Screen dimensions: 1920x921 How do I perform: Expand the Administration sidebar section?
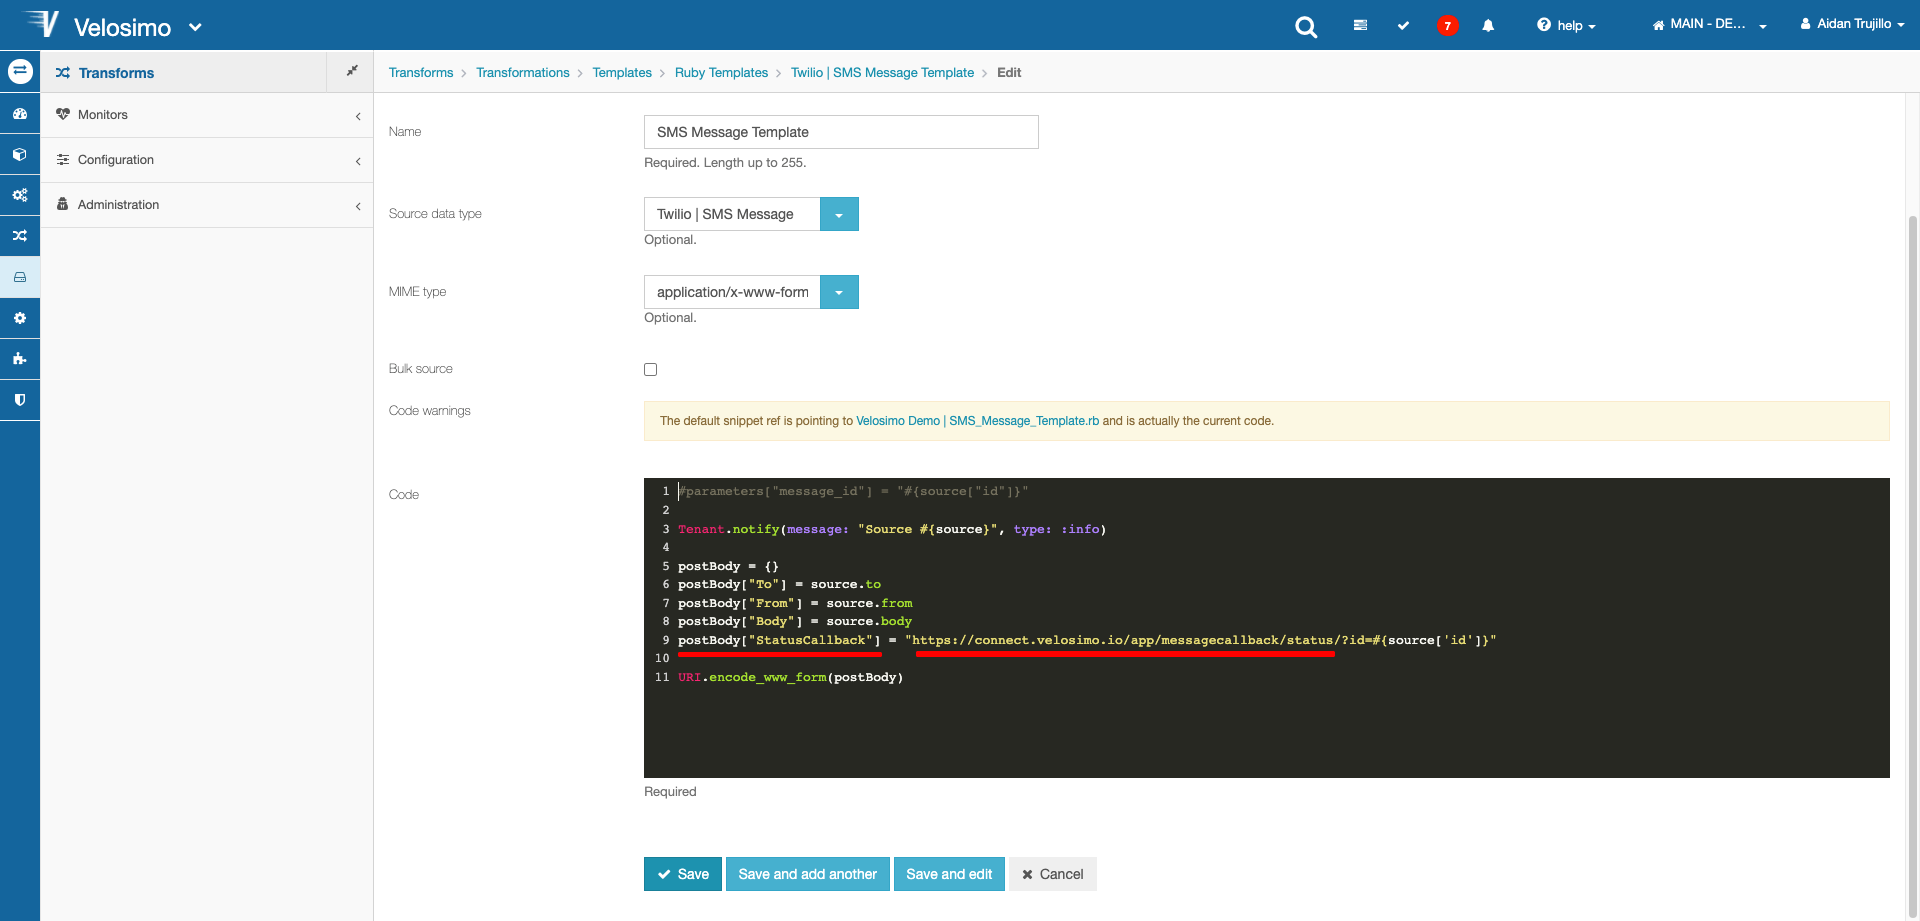pyautogui.click(x=207, y=205)
